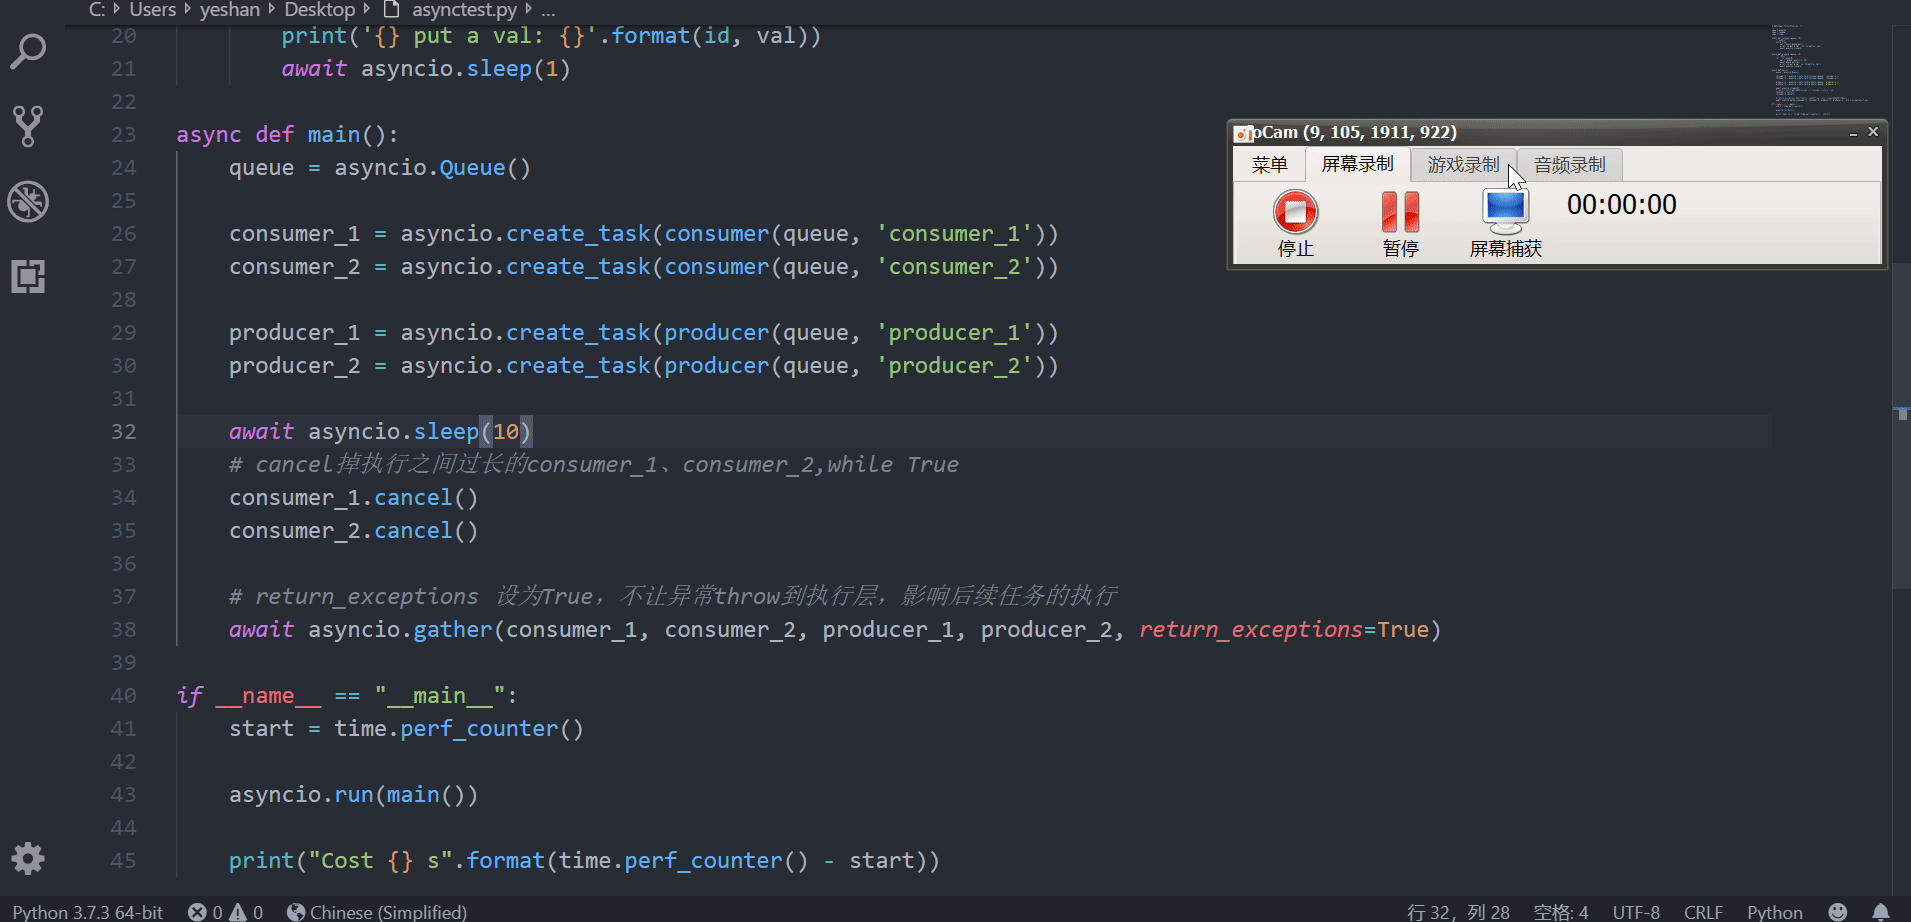
Task: Click the 停止 stop recording icon in oCam
Action: [x=1295, y=212]
